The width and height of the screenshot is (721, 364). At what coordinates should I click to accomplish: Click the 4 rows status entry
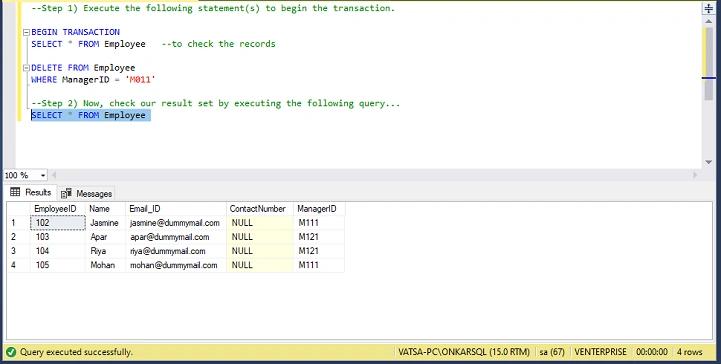689,352
